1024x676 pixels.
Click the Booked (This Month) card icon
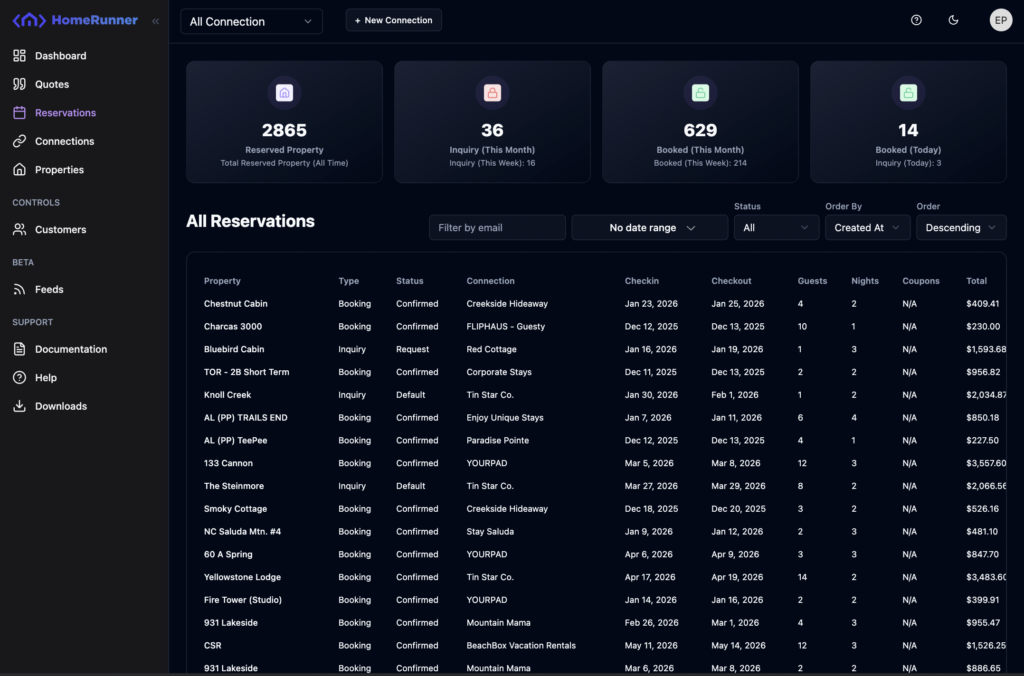point(700,93)
